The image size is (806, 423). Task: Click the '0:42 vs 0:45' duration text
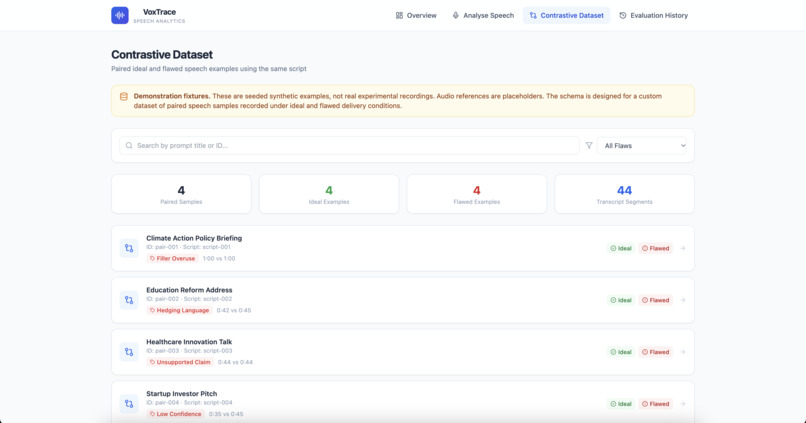[x=234, y=310]
